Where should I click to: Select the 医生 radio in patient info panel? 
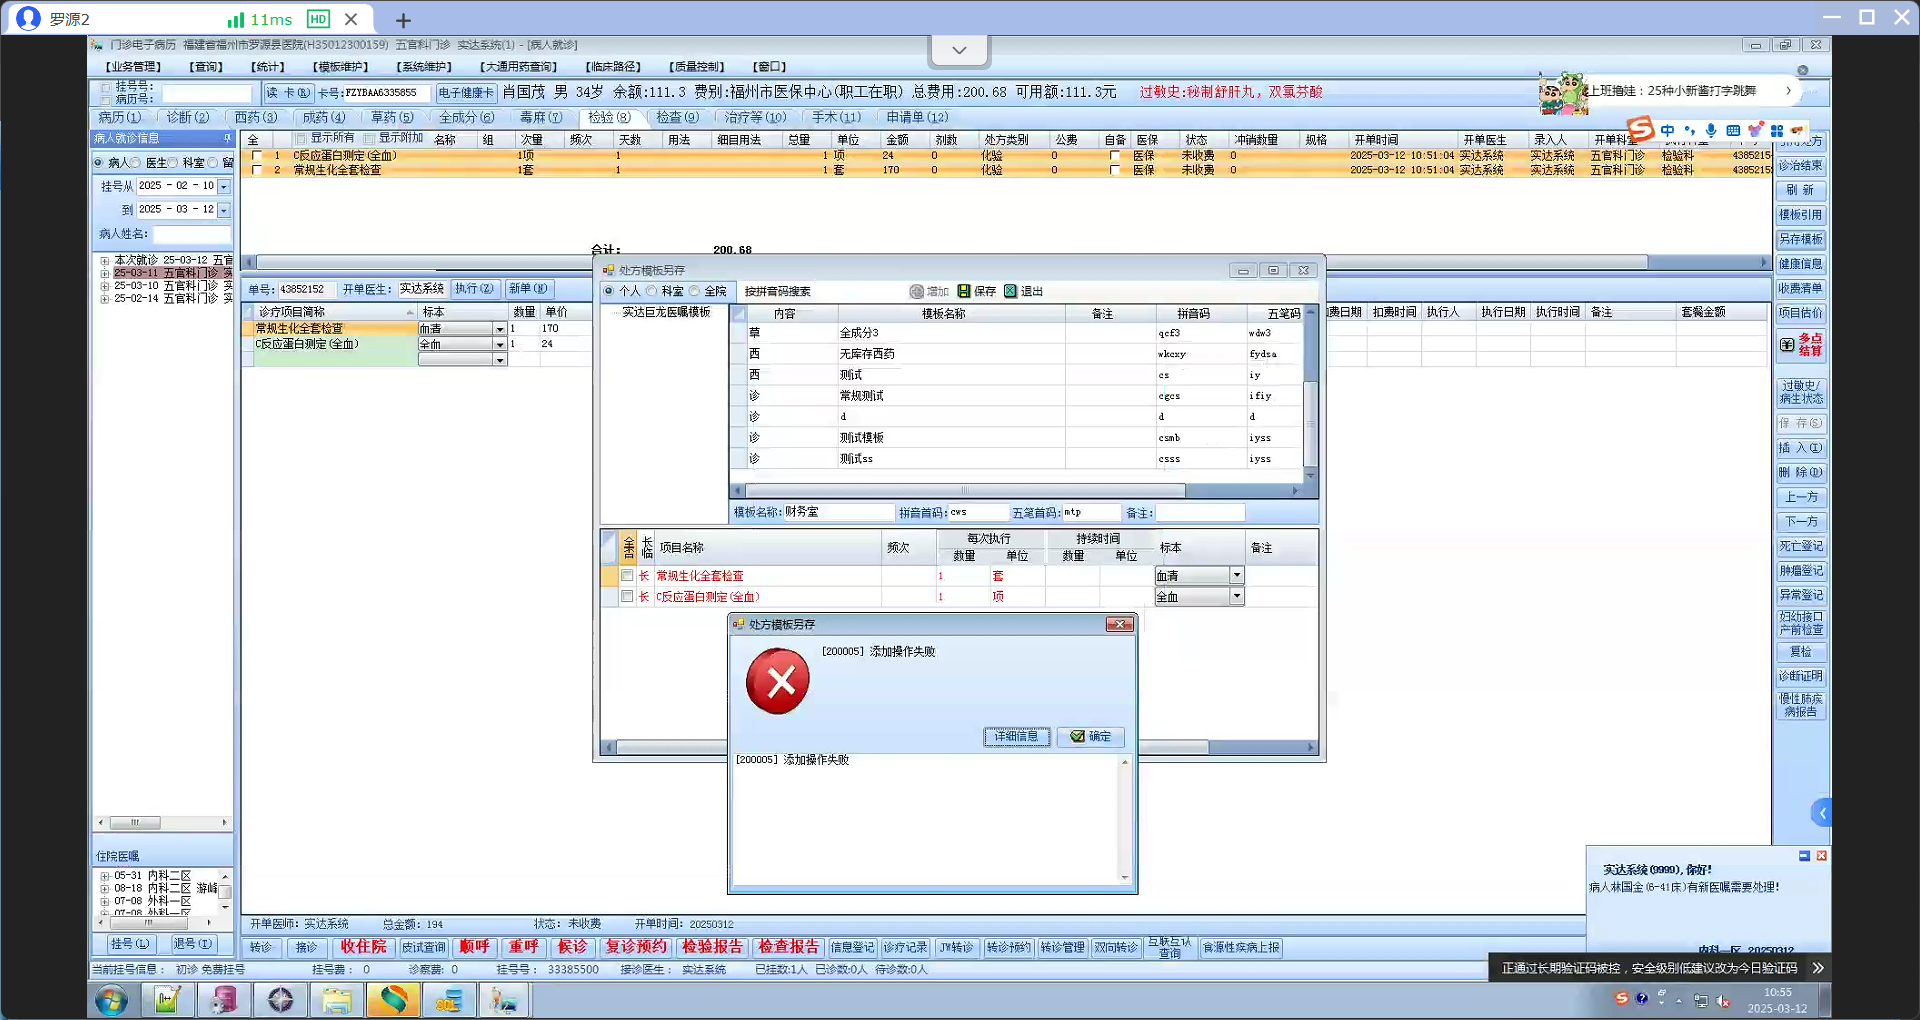click(x=136, y=162)
